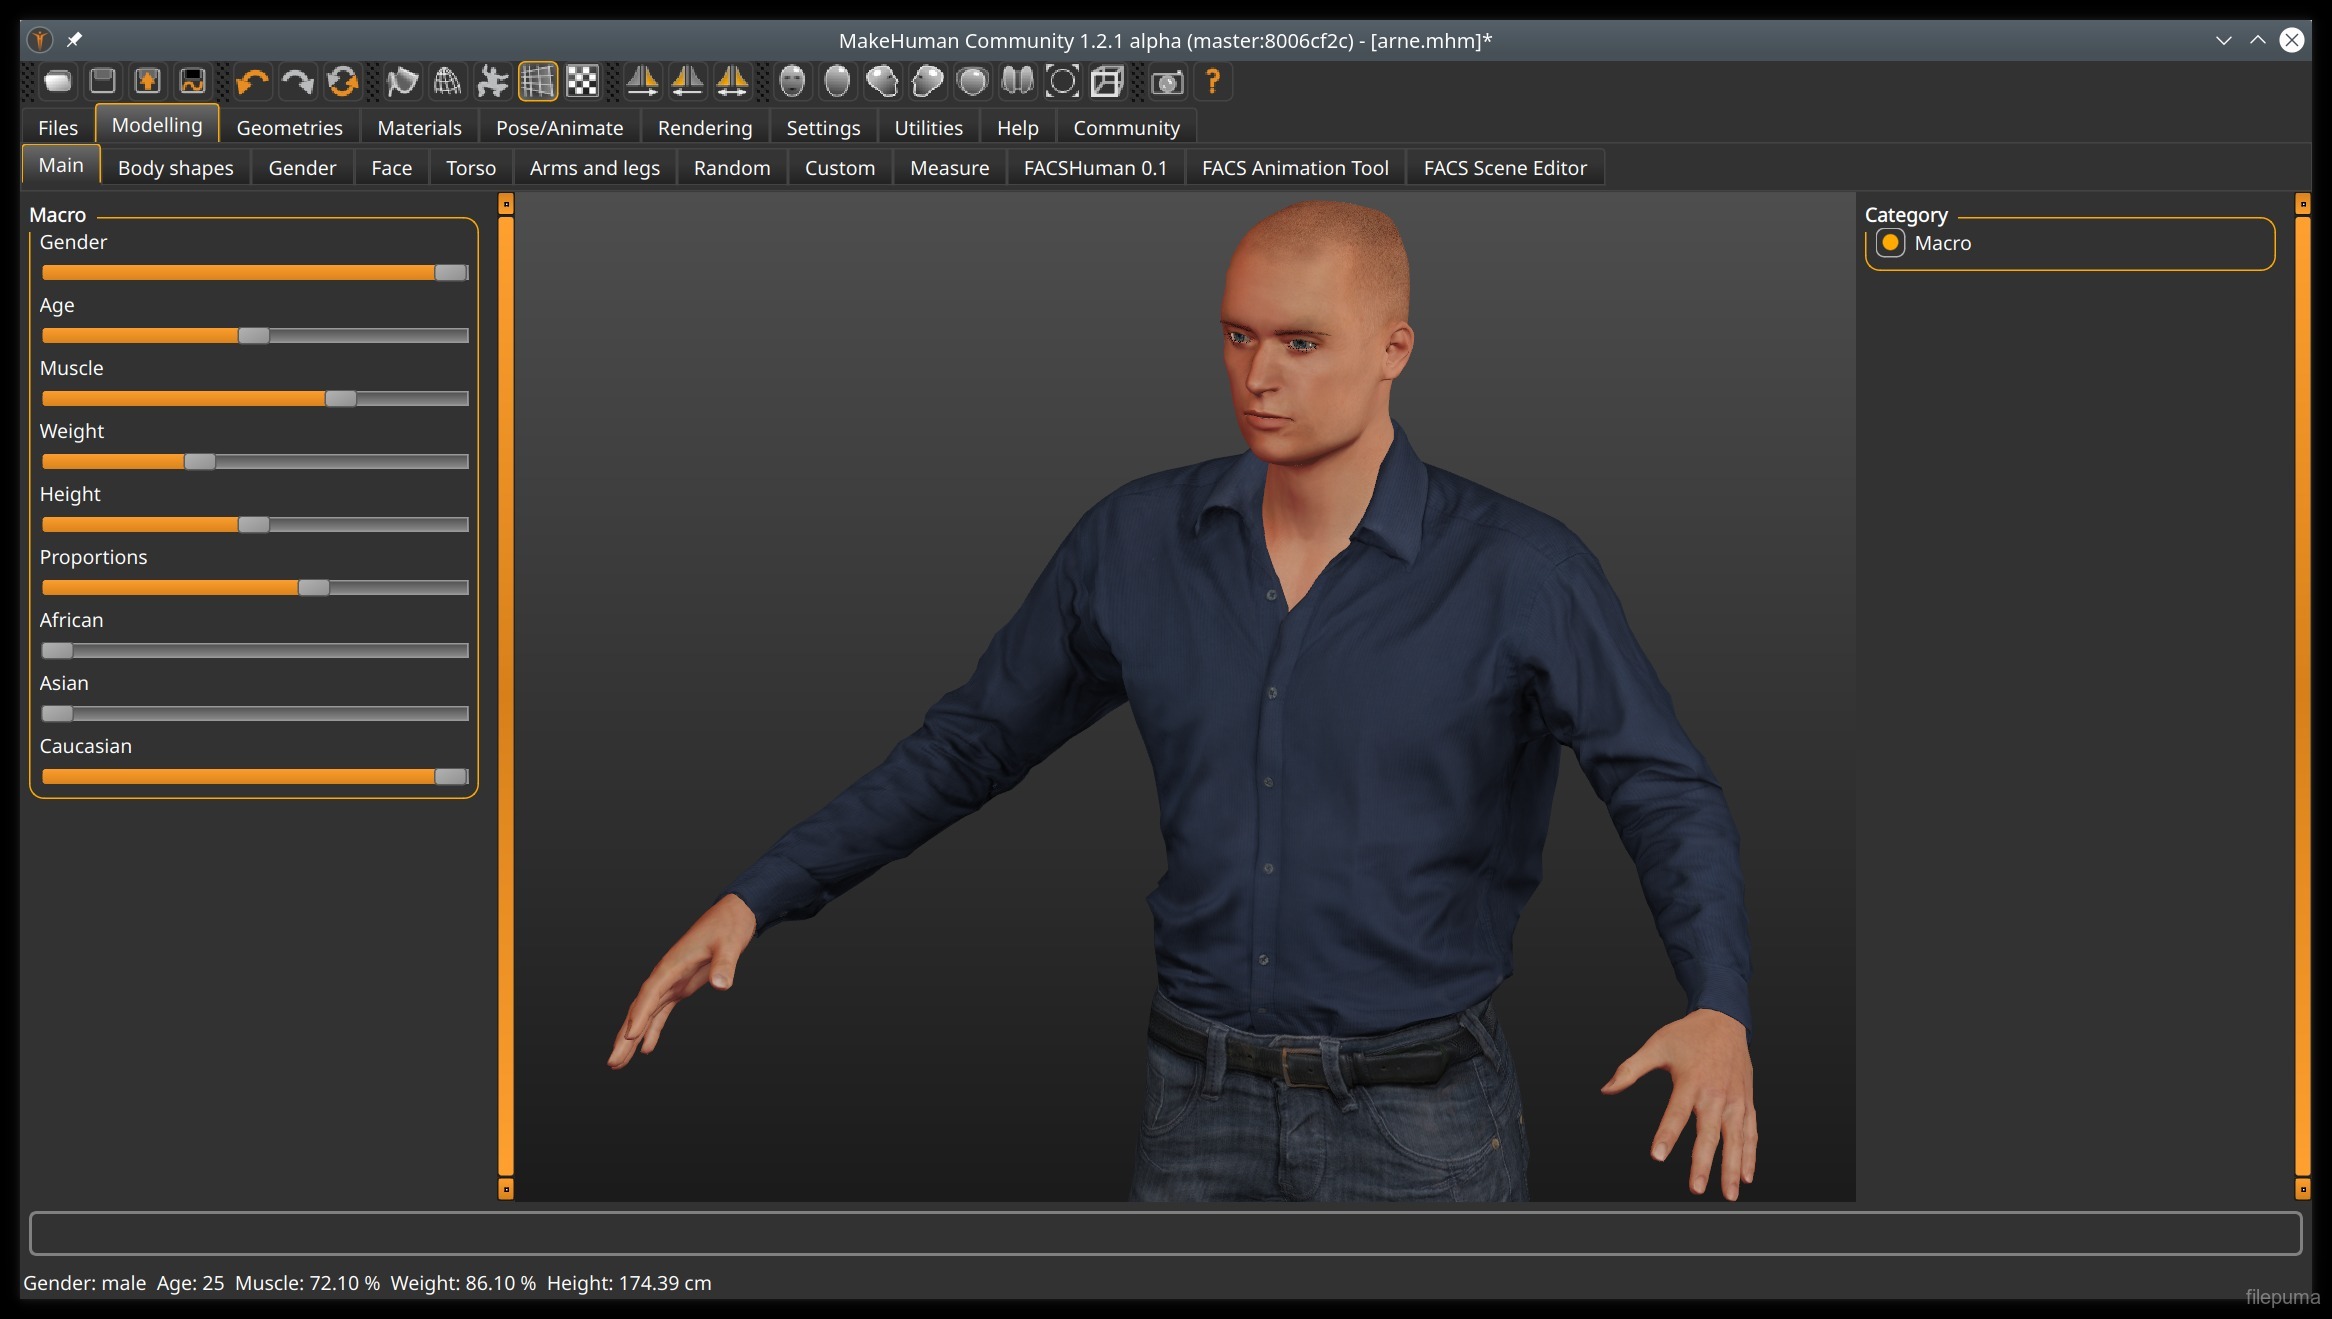Collapse window using titlebar down chevron
The width and height of the screenshot is (2332, 1319).
click(x=2223, y=41)
